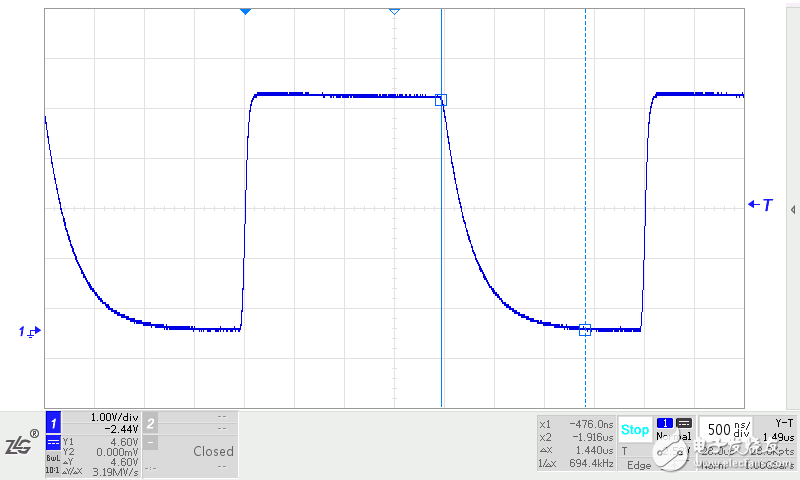Viewport: 800px width, 480px height.
Task: Toggle acquisition with the Stop button
Action: [x=634, y=430]
